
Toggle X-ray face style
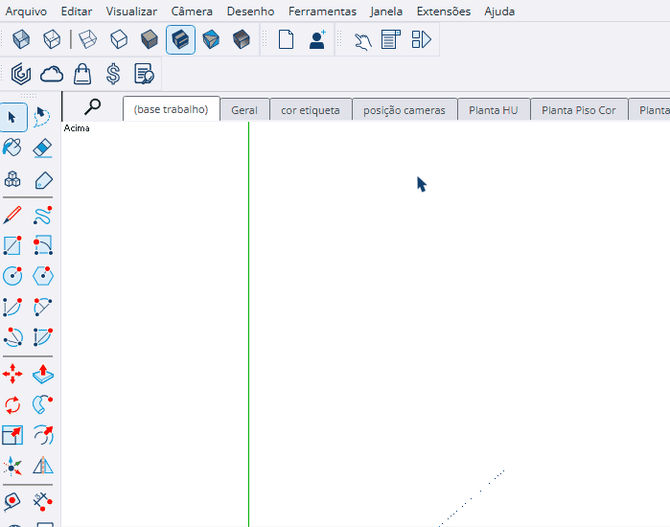pos(21,40)
